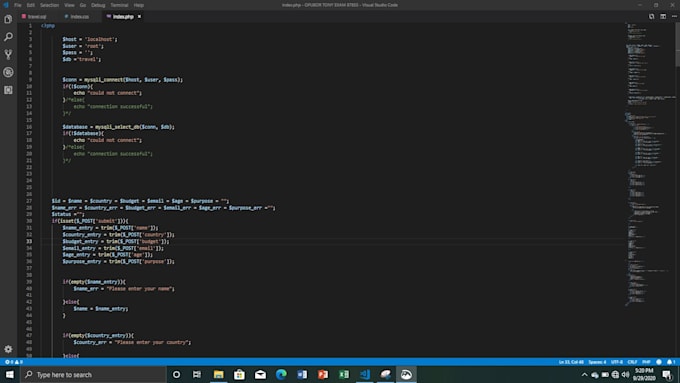Click the network globe icon in tray
This screenshot has width=680, height=383.
(x=615, y=375)
